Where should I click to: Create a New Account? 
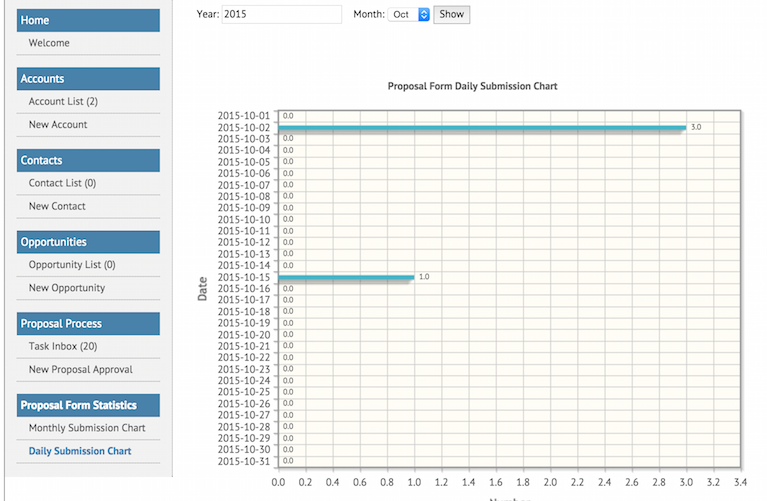coord(58,125)
